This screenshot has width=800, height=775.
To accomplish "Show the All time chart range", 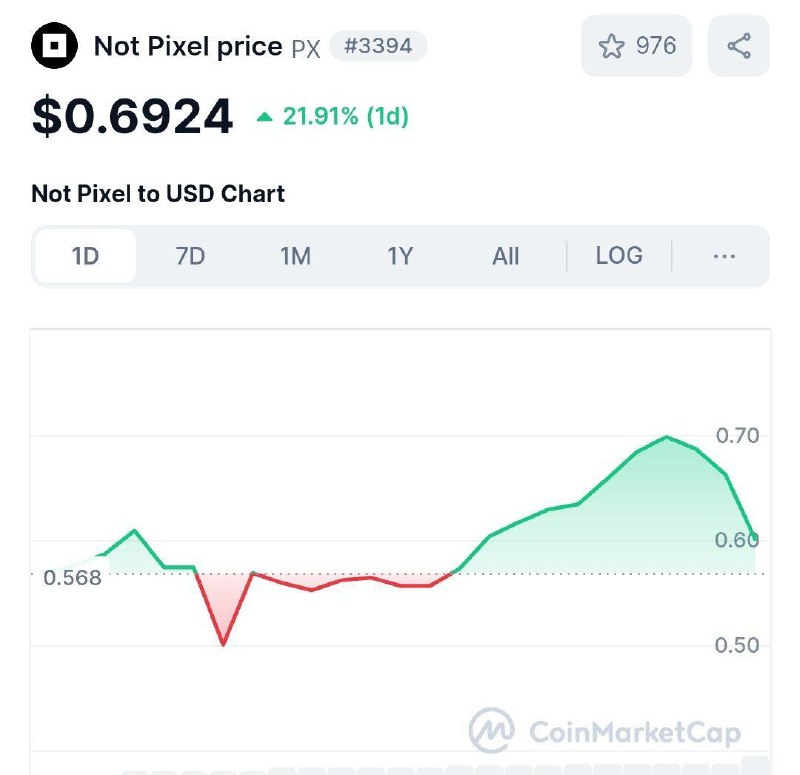I will coord(506,256).
